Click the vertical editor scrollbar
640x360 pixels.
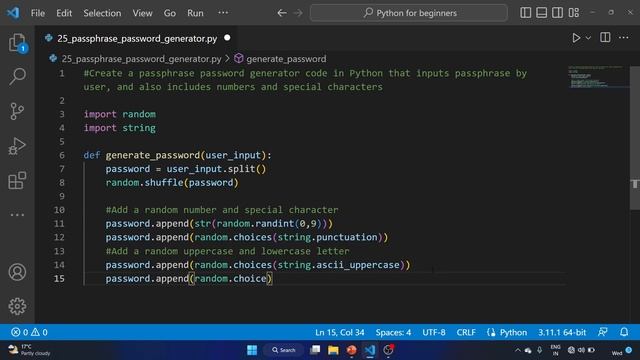635,137
